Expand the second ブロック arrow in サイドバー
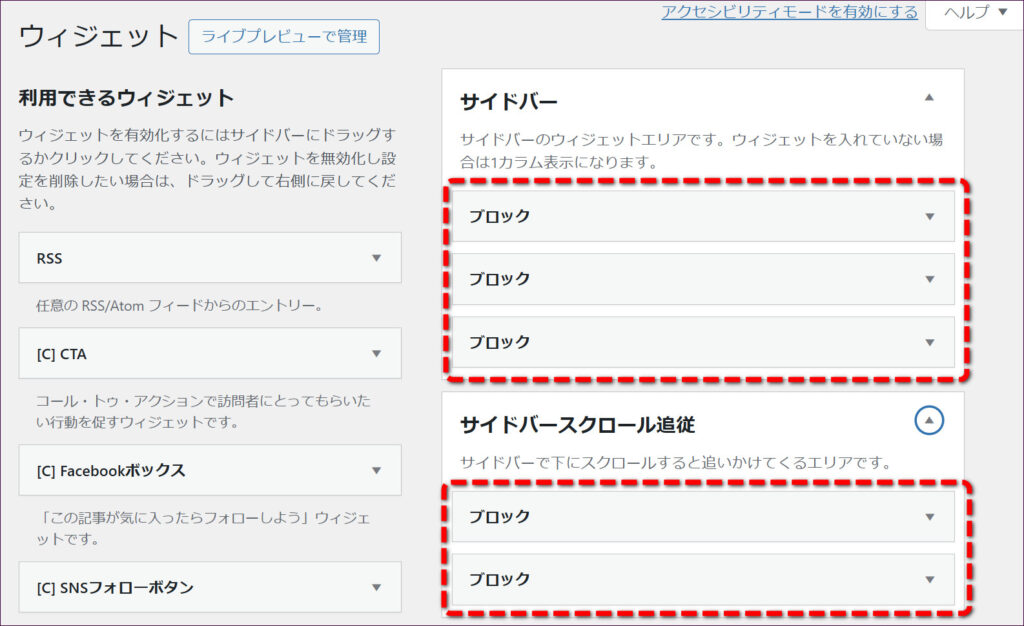 click(929, 279)
